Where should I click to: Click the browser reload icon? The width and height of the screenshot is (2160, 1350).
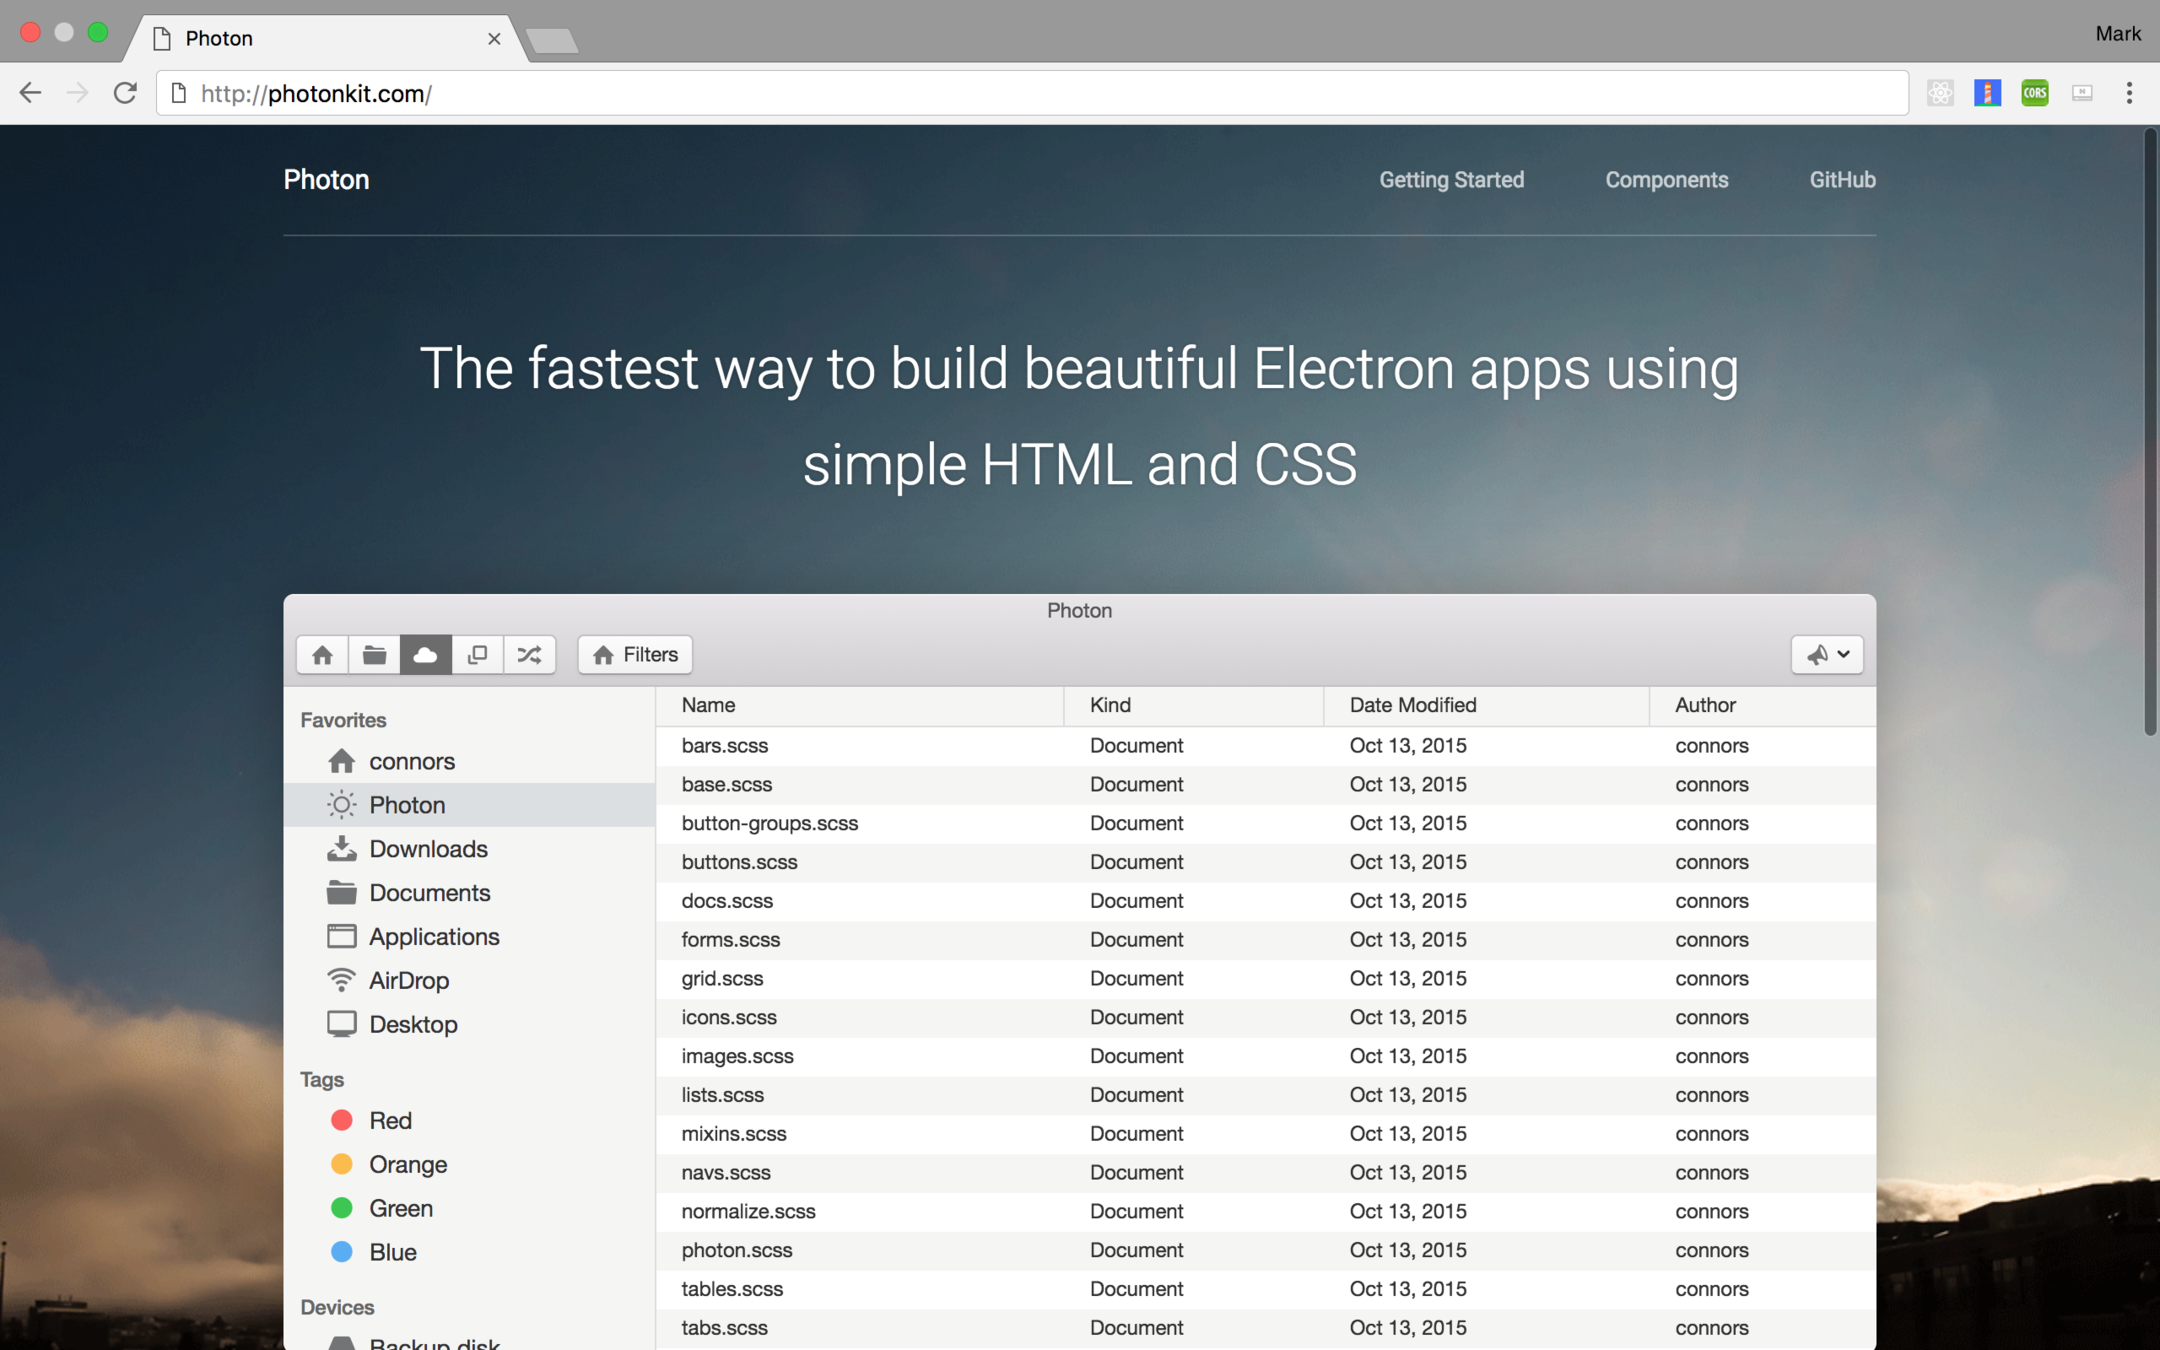[x=125, y=93]
